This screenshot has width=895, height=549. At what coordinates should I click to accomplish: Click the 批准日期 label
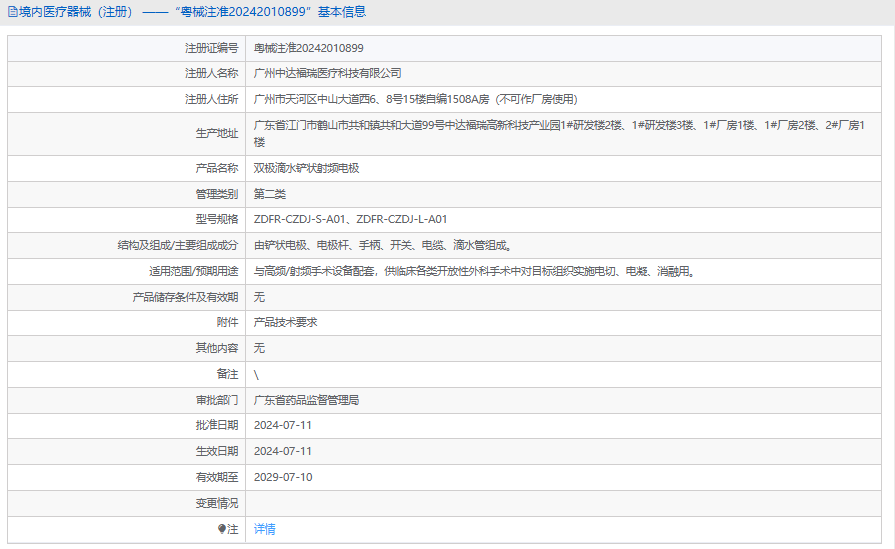[216, 425]
